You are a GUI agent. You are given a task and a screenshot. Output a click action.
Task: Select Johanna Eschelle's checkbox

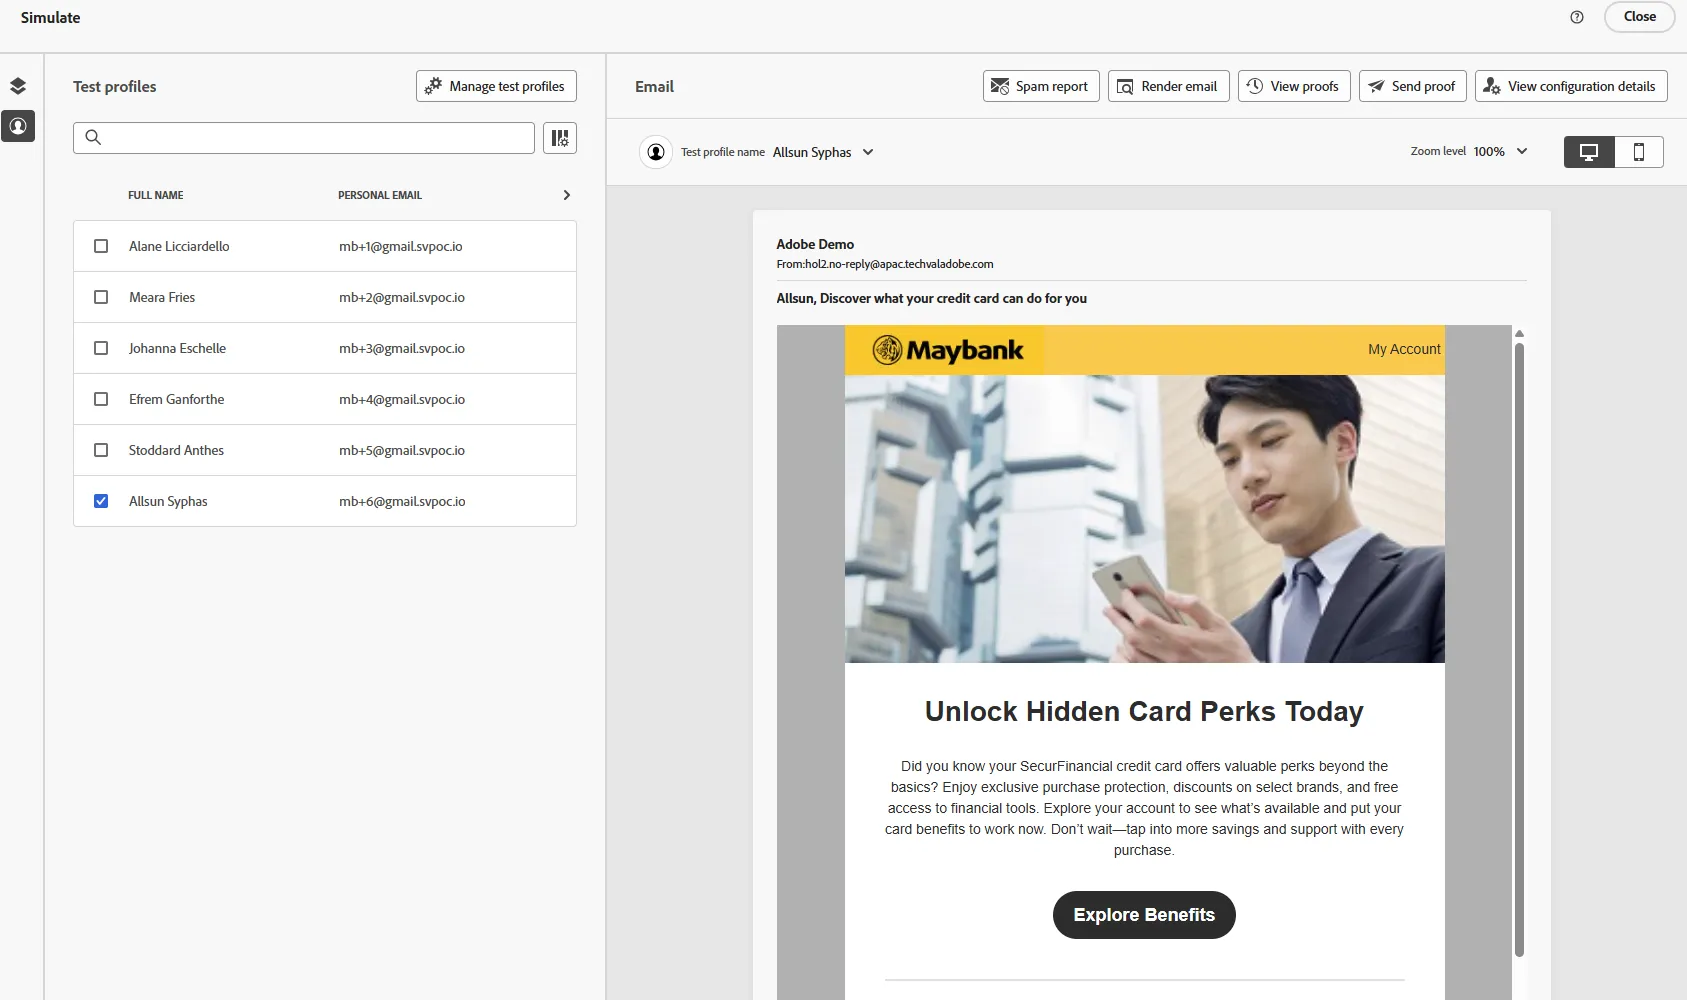101,348
